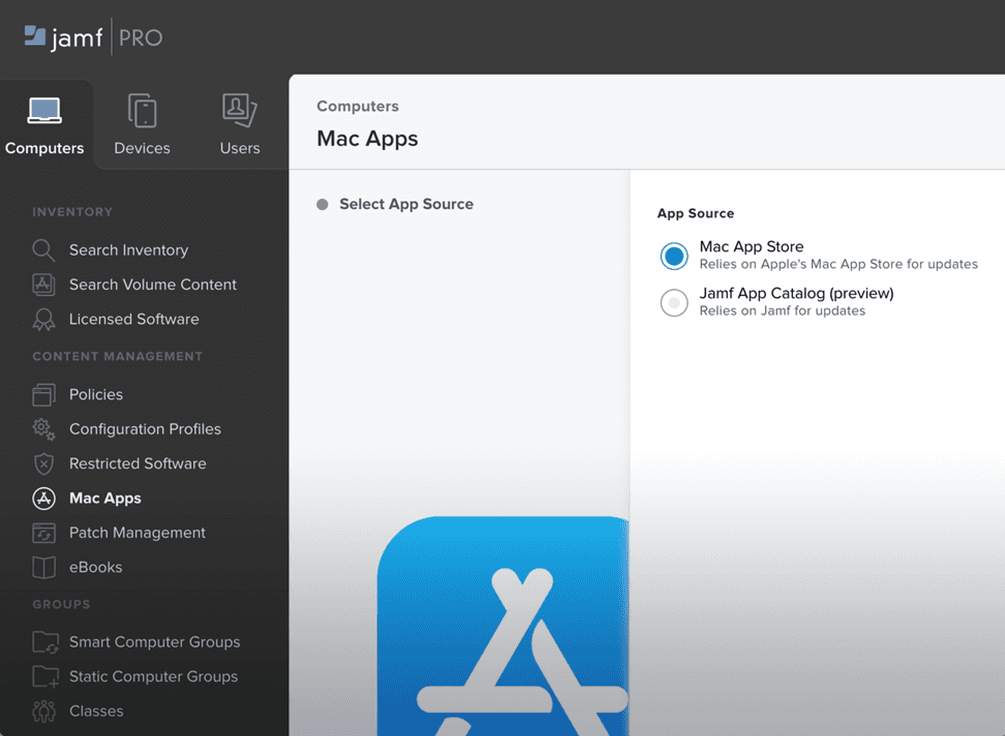Open Search Inventory

110,250
